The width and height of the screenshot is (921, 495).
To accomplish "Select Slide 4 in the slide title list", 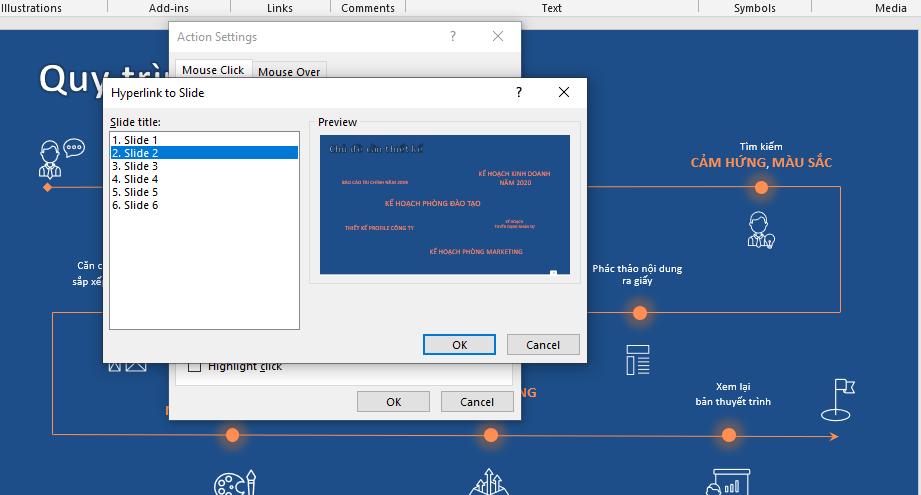I will [x=204, y=179].
